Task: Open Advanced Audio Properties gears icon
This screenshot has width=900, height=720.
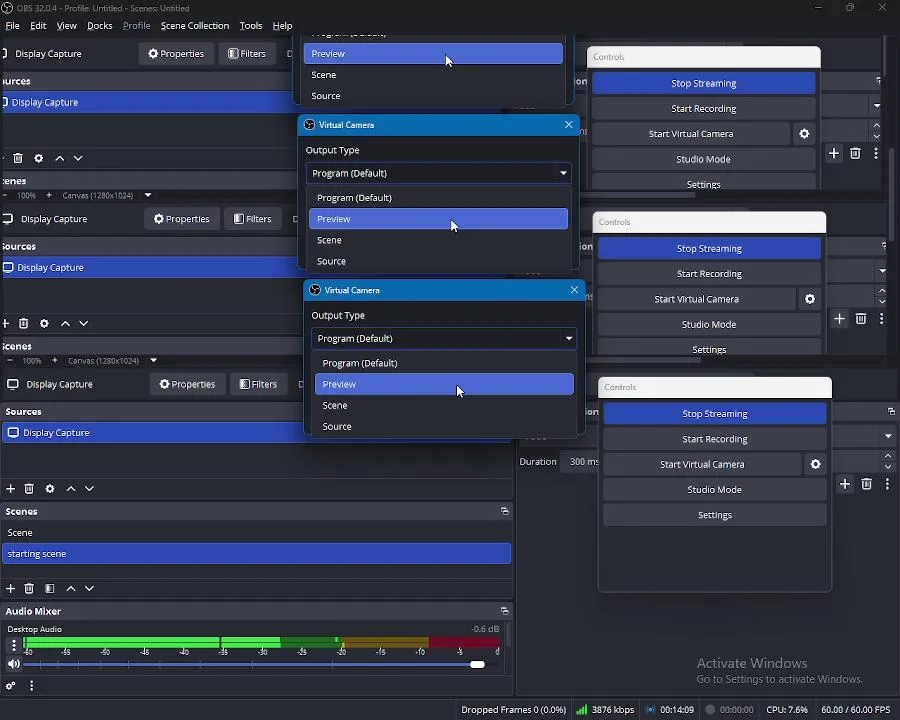Action: point(10,686)
